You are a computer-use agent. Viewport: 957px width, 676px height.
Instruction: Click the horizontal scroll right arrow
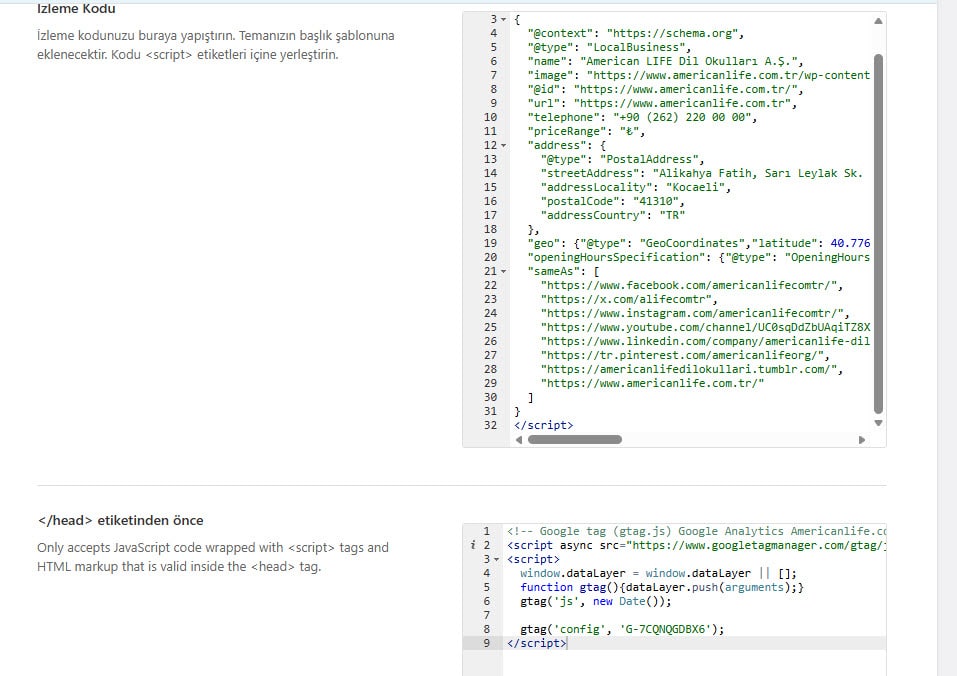click(x=862, y=439)
